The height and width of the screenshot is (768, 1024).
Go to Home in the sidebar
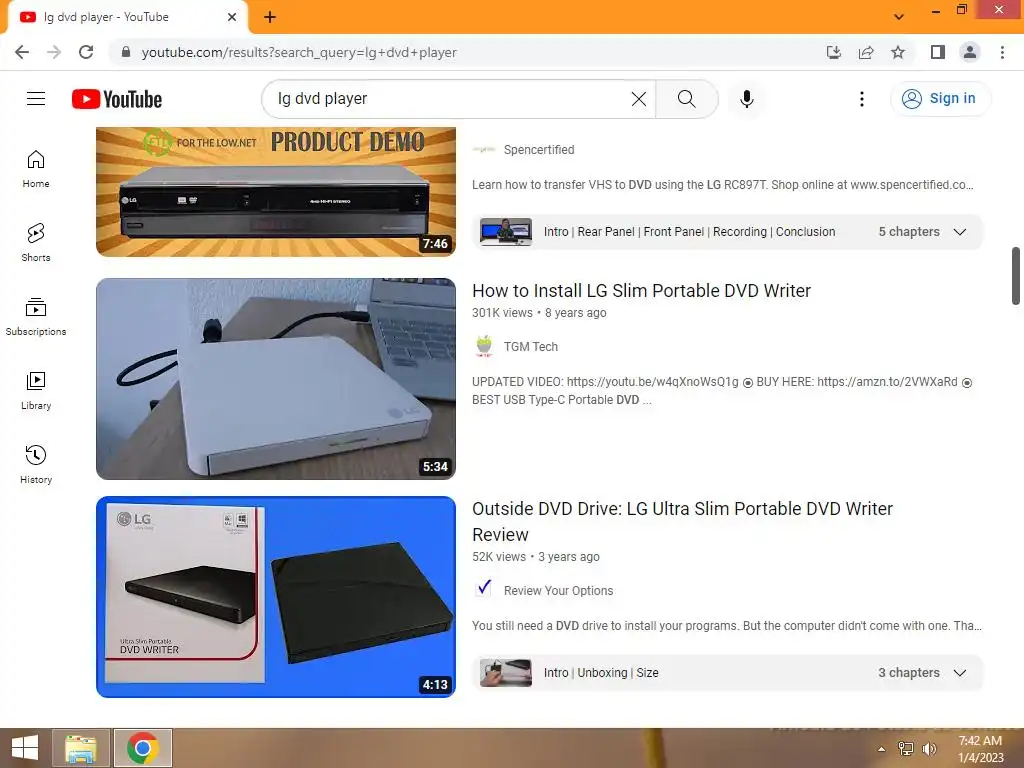(36, 169)
